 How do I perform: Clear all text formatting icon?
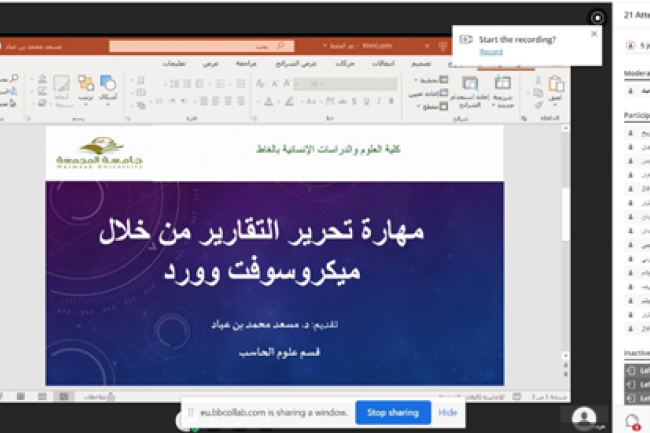pos(260,84)
